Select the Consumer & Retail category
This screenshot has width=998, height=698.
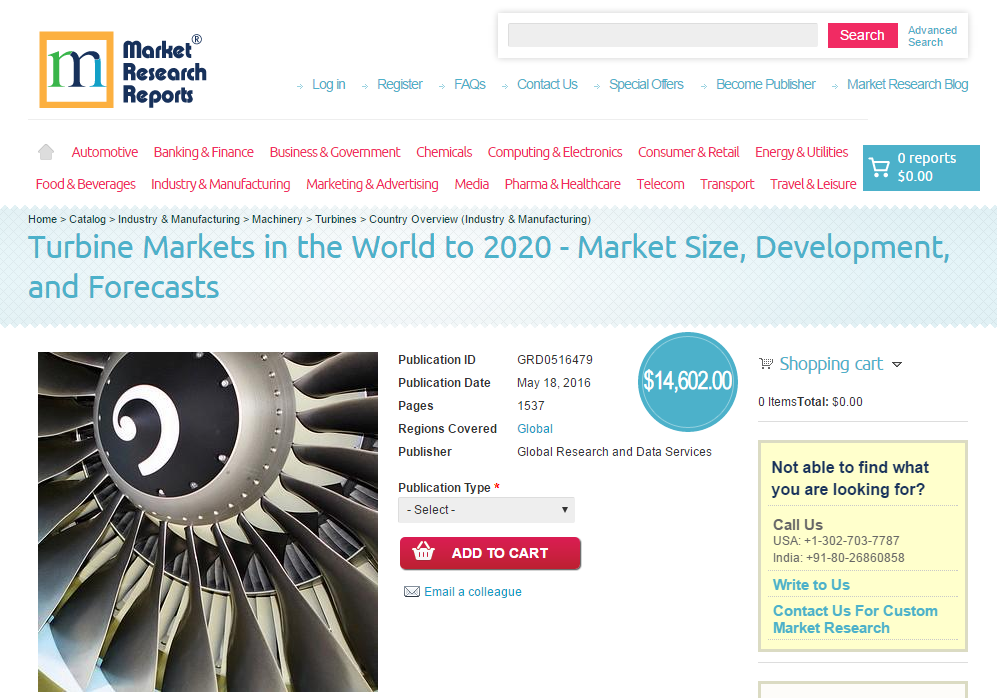click(x=689, y=152)
